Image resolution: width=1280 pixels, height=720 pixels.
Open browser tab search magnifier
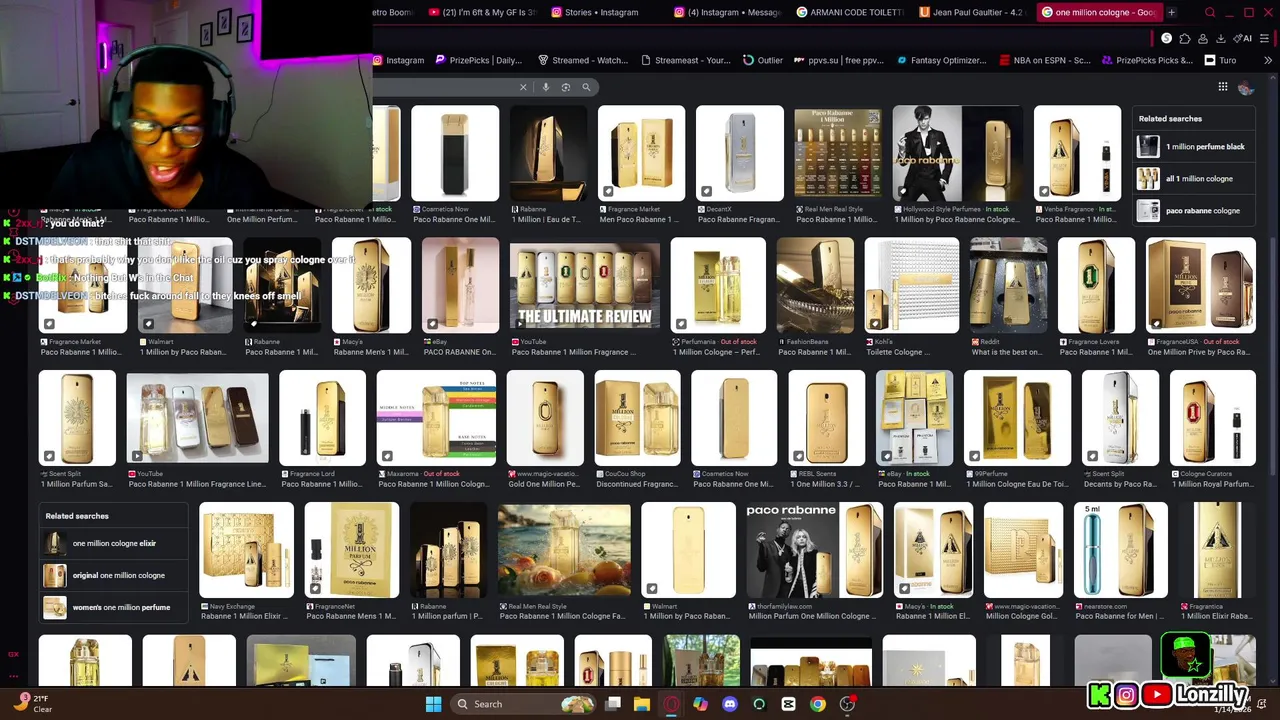[x=1210, y=12]
